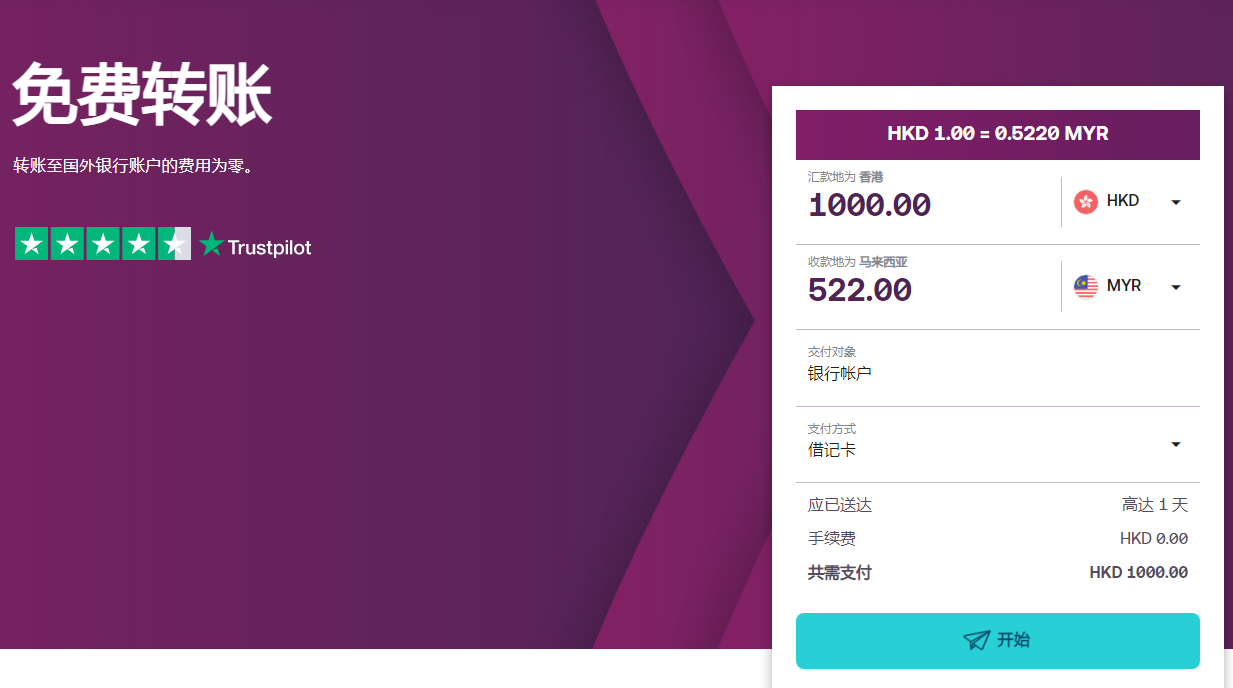1233x688 pixels.
Task: Click the 免费转账 heading
Action: click(142, 96)
